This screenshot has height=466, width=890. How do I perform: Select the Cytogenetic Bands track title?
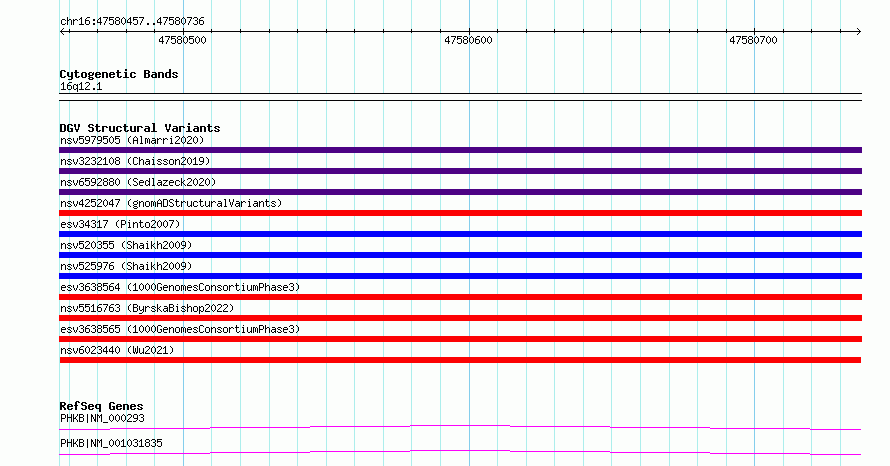(119, 74)
